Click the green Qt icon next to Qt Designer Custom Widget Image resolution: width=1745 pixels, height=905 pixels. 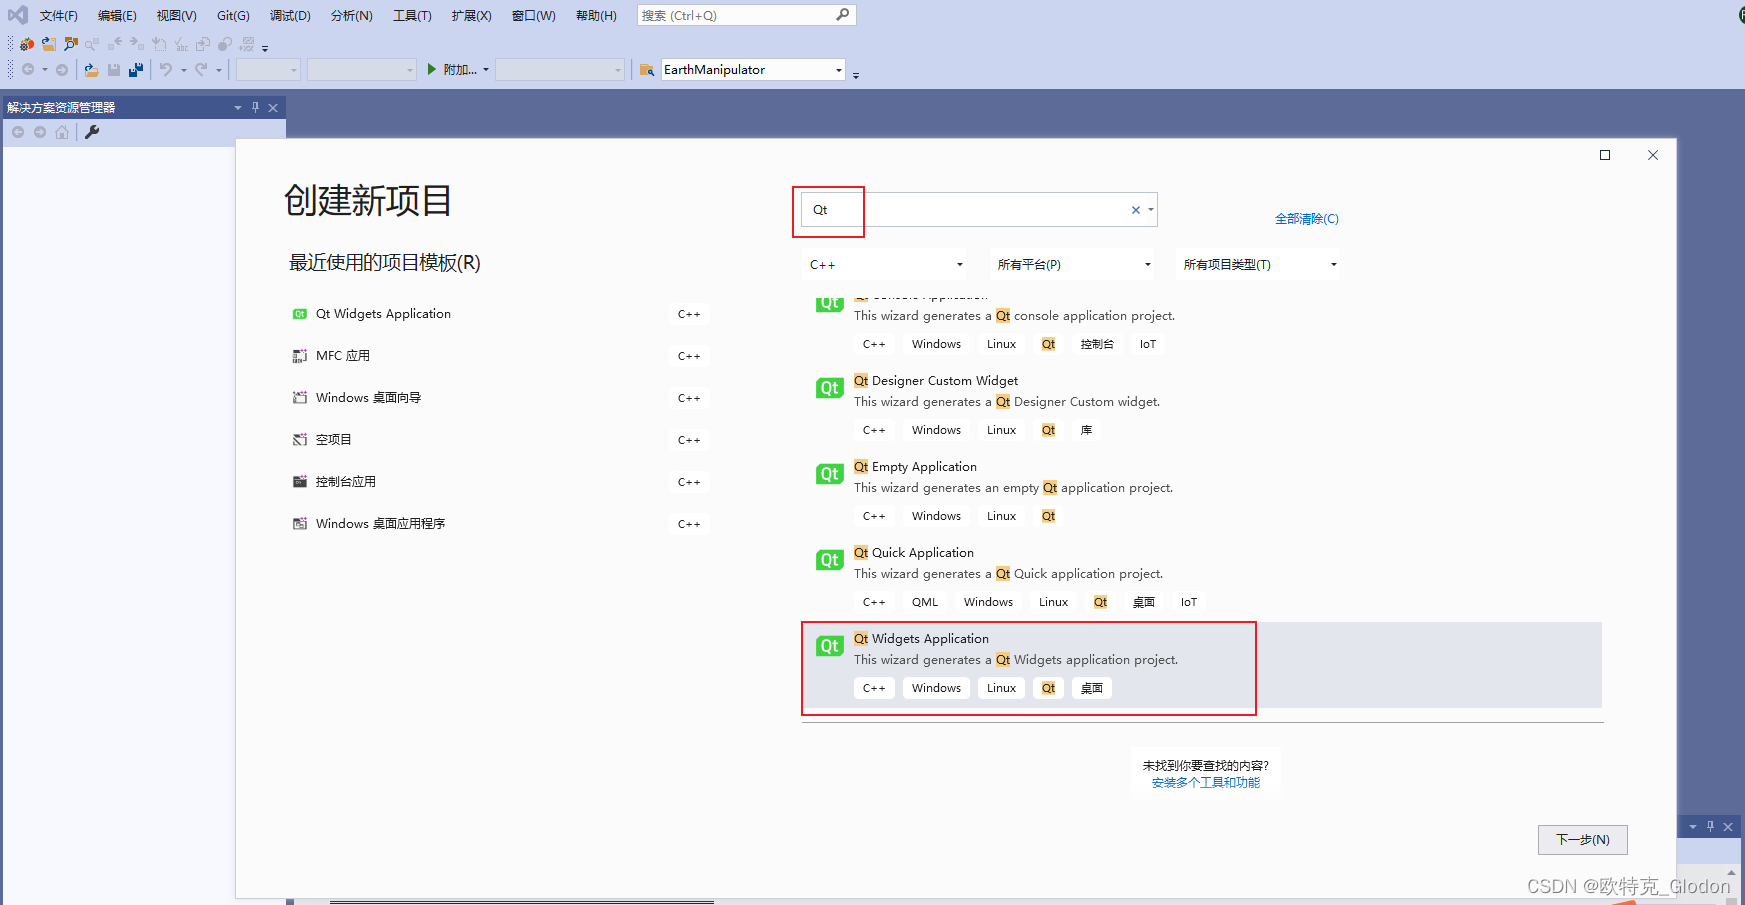830,388
